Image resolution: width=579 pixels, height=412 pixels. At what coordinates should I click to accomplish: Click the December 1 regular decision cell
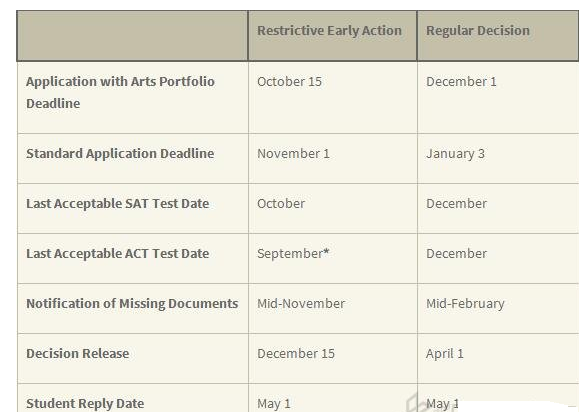click(461, 82)
